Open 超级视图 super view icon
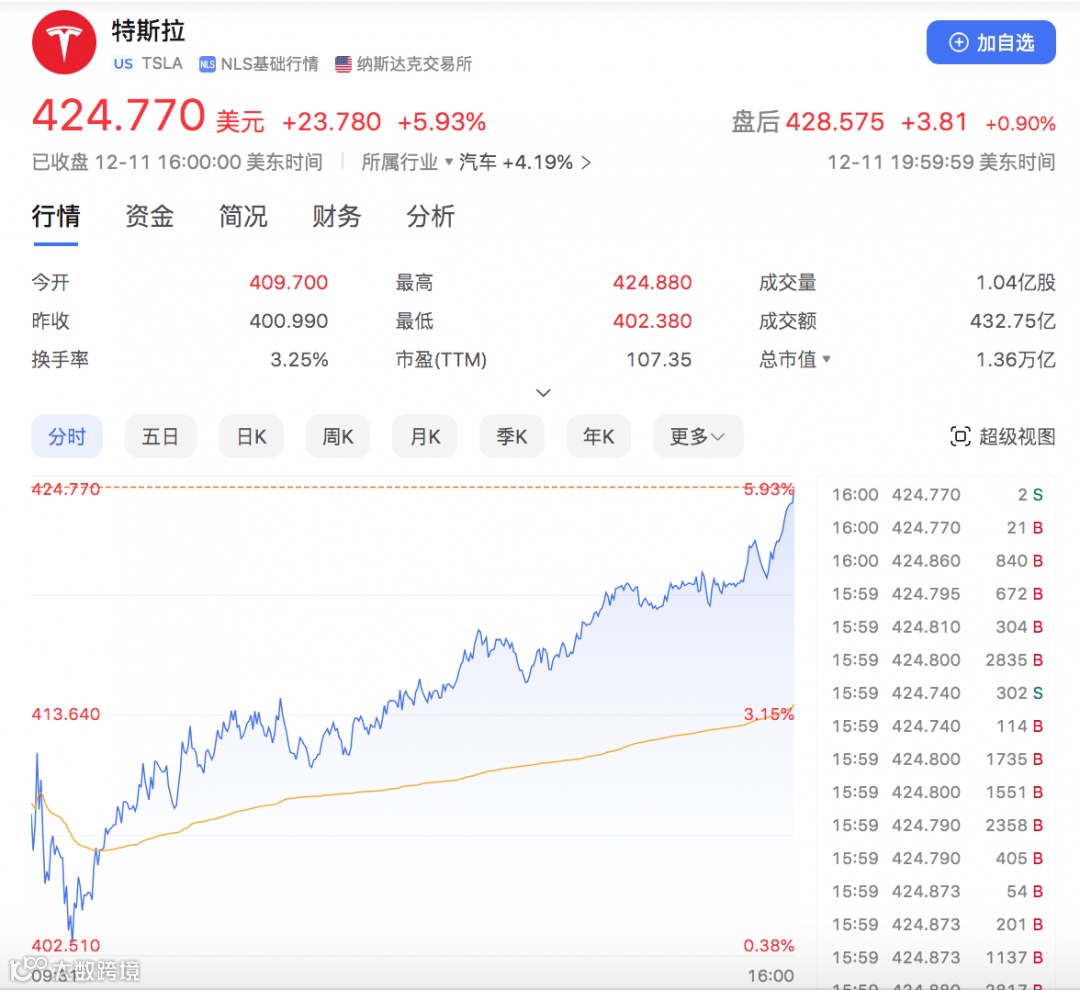This screenshot has width=1080, height=990. click(960, 436)
